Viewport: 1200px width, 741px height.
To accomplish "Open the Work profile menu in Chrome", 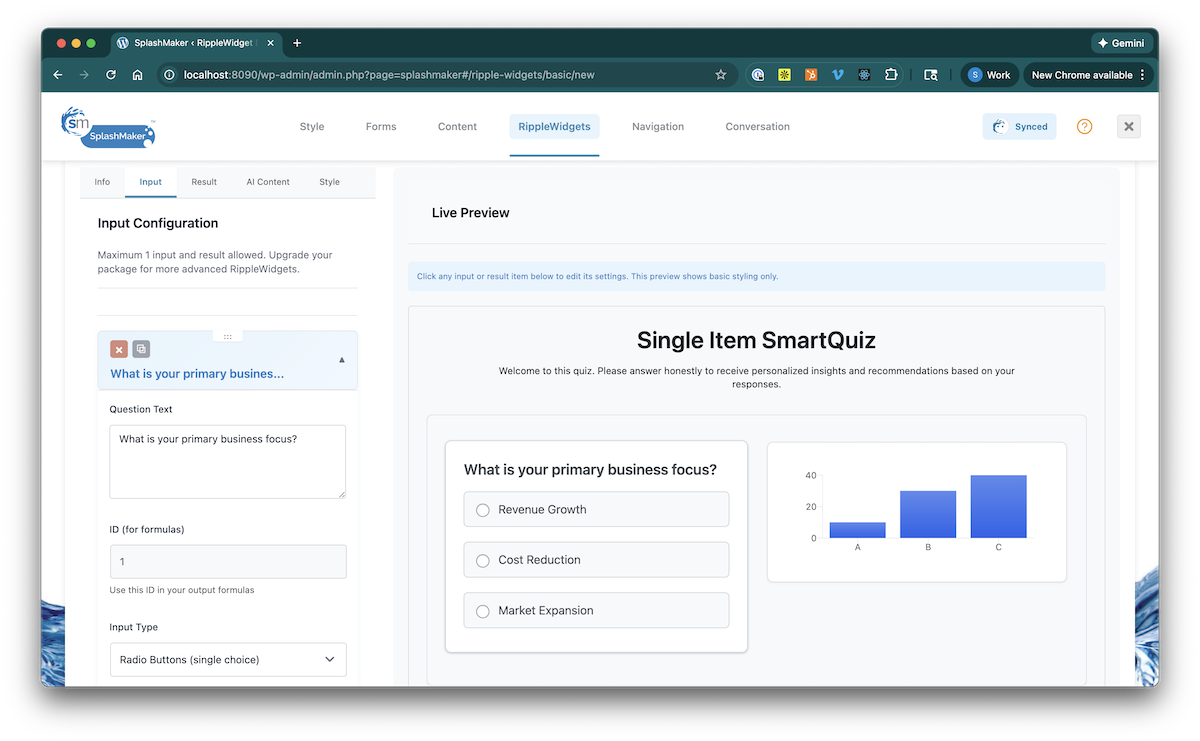I will tap(989, 75).
